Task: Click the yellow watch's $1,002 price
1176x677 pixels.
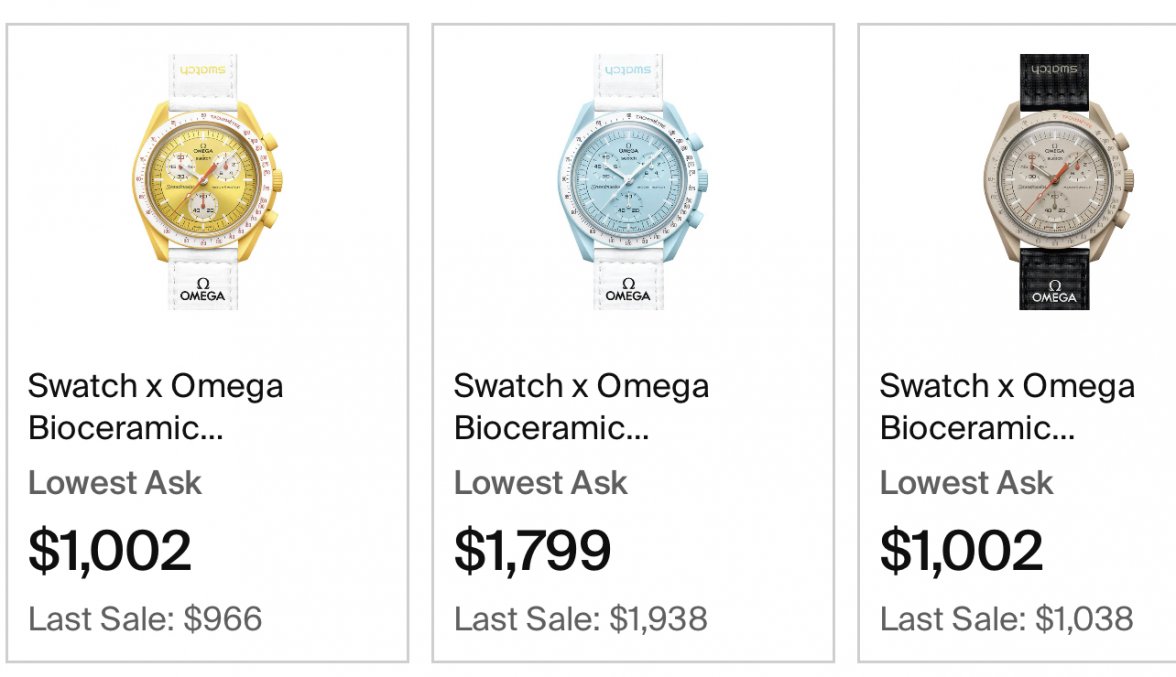Action: pyautogui.click(x=109, y=550)
